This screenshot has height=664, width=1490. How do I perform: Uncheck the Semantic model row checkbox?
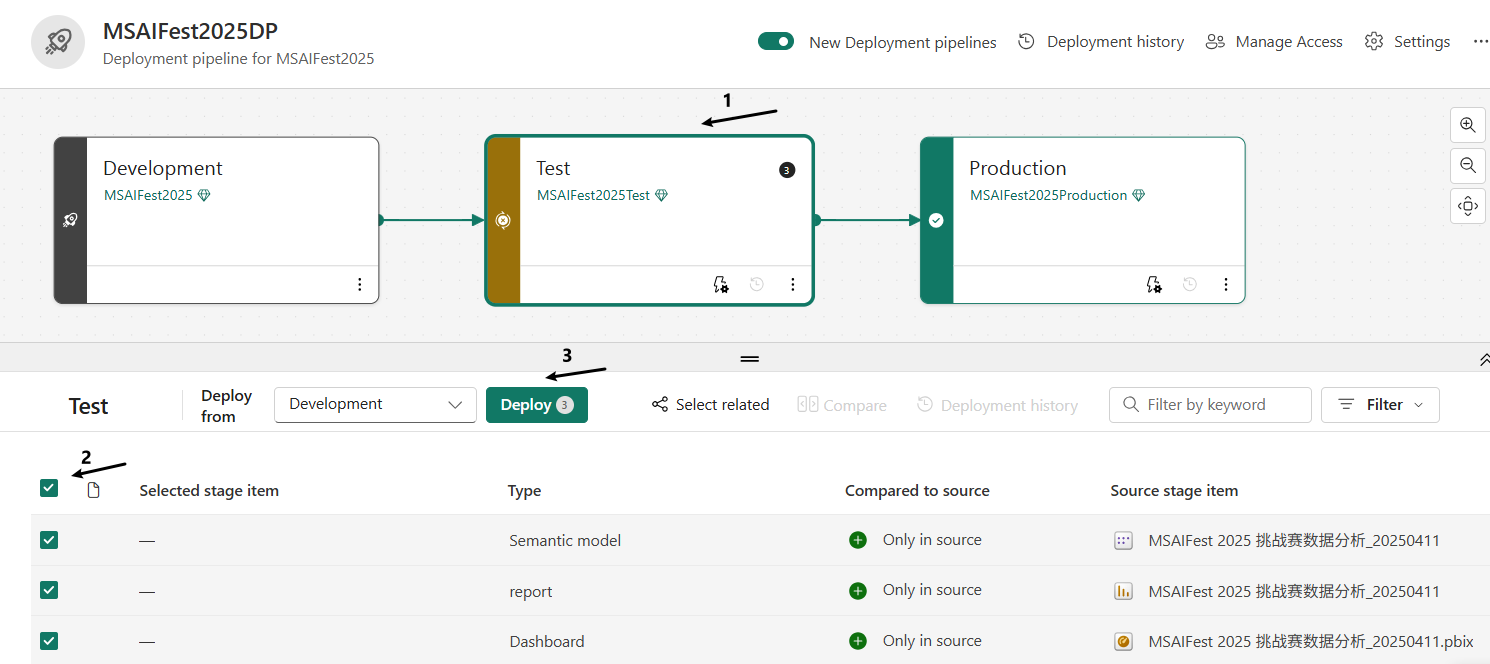49,540
